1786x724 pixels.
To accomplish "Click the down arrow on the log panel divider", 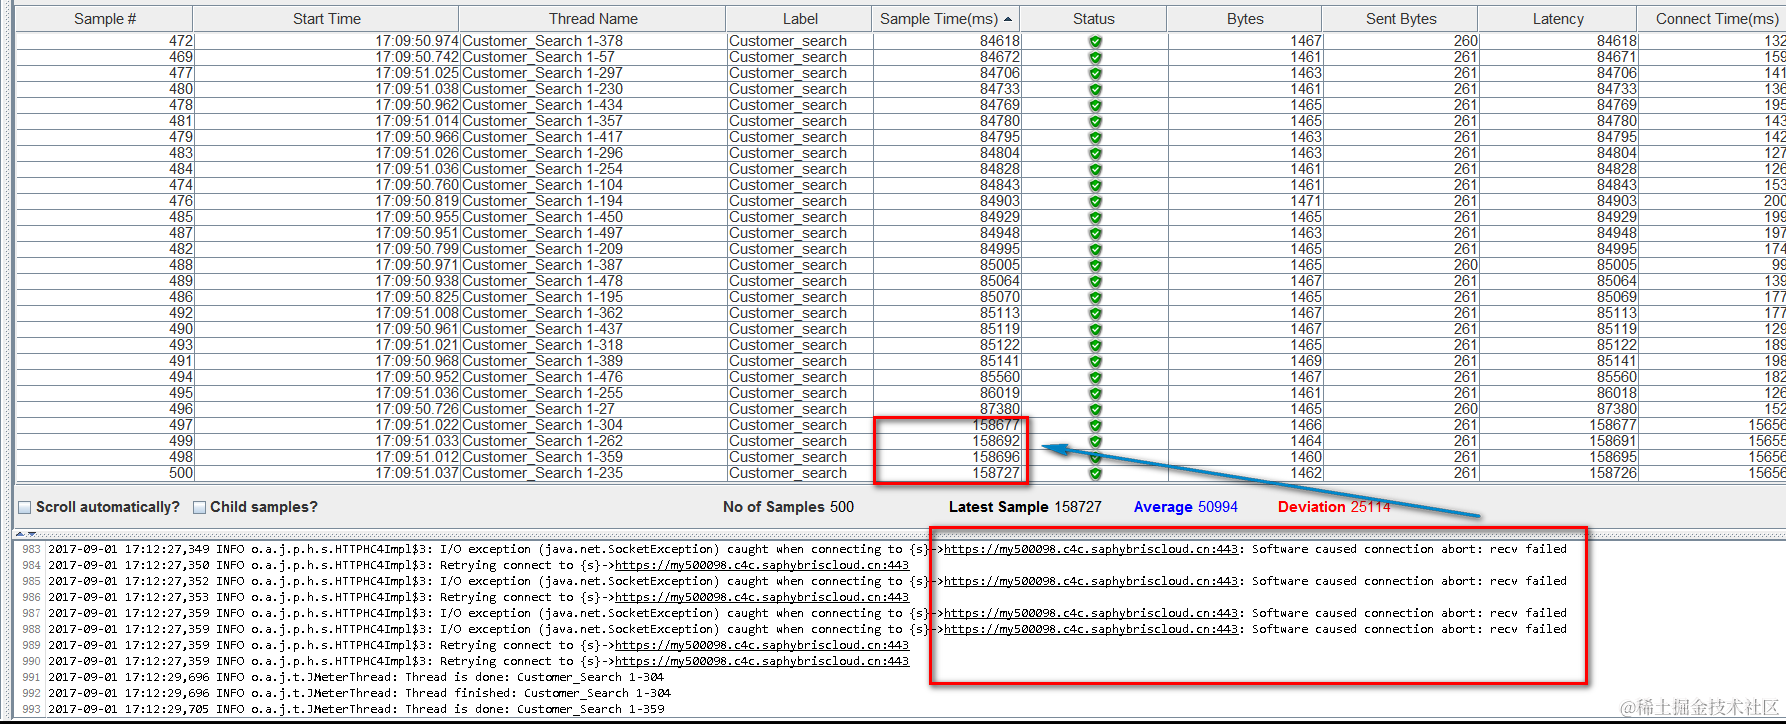I will coord(30,534).
